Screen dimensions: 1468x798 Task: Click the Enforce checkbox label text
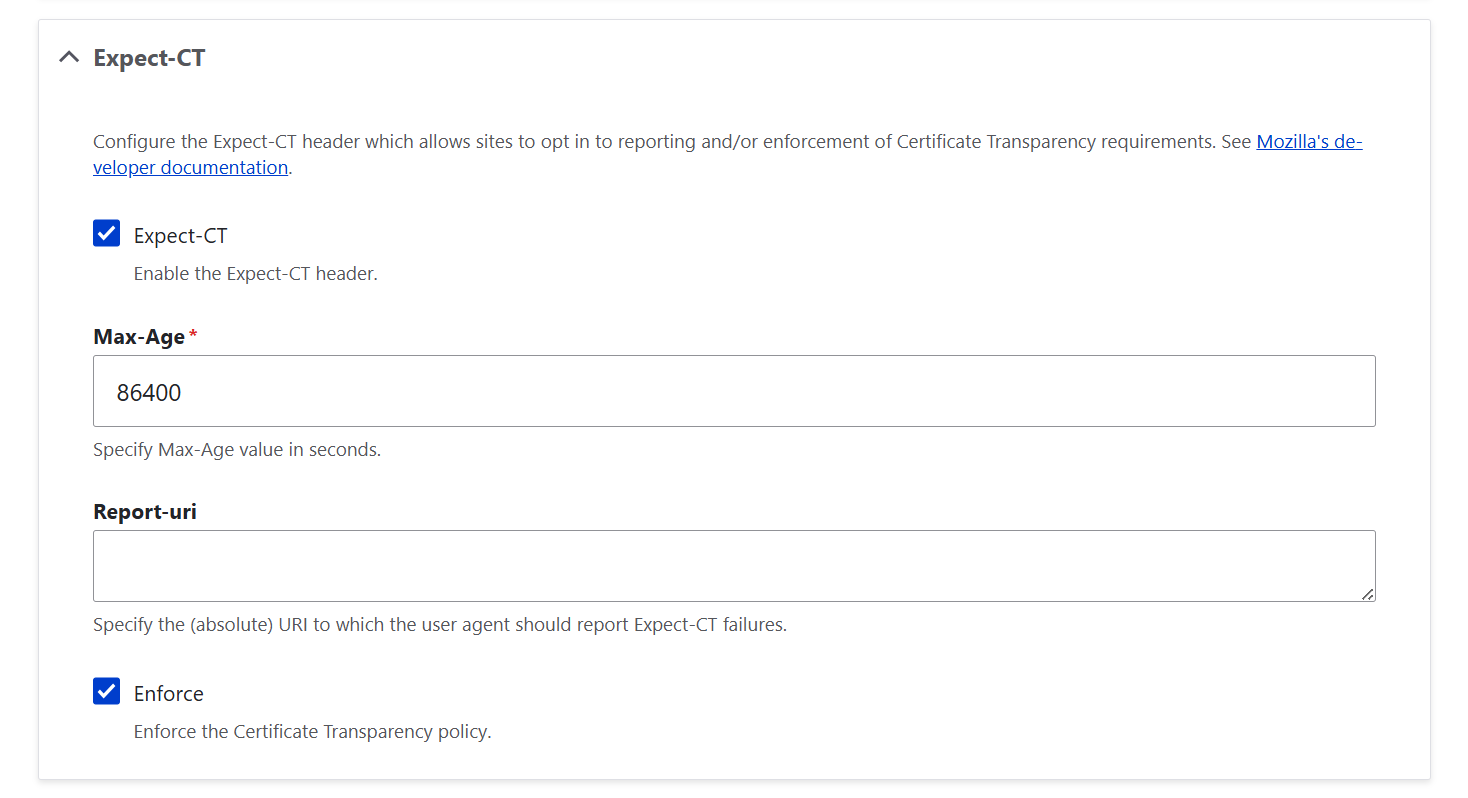pos(169,691)
